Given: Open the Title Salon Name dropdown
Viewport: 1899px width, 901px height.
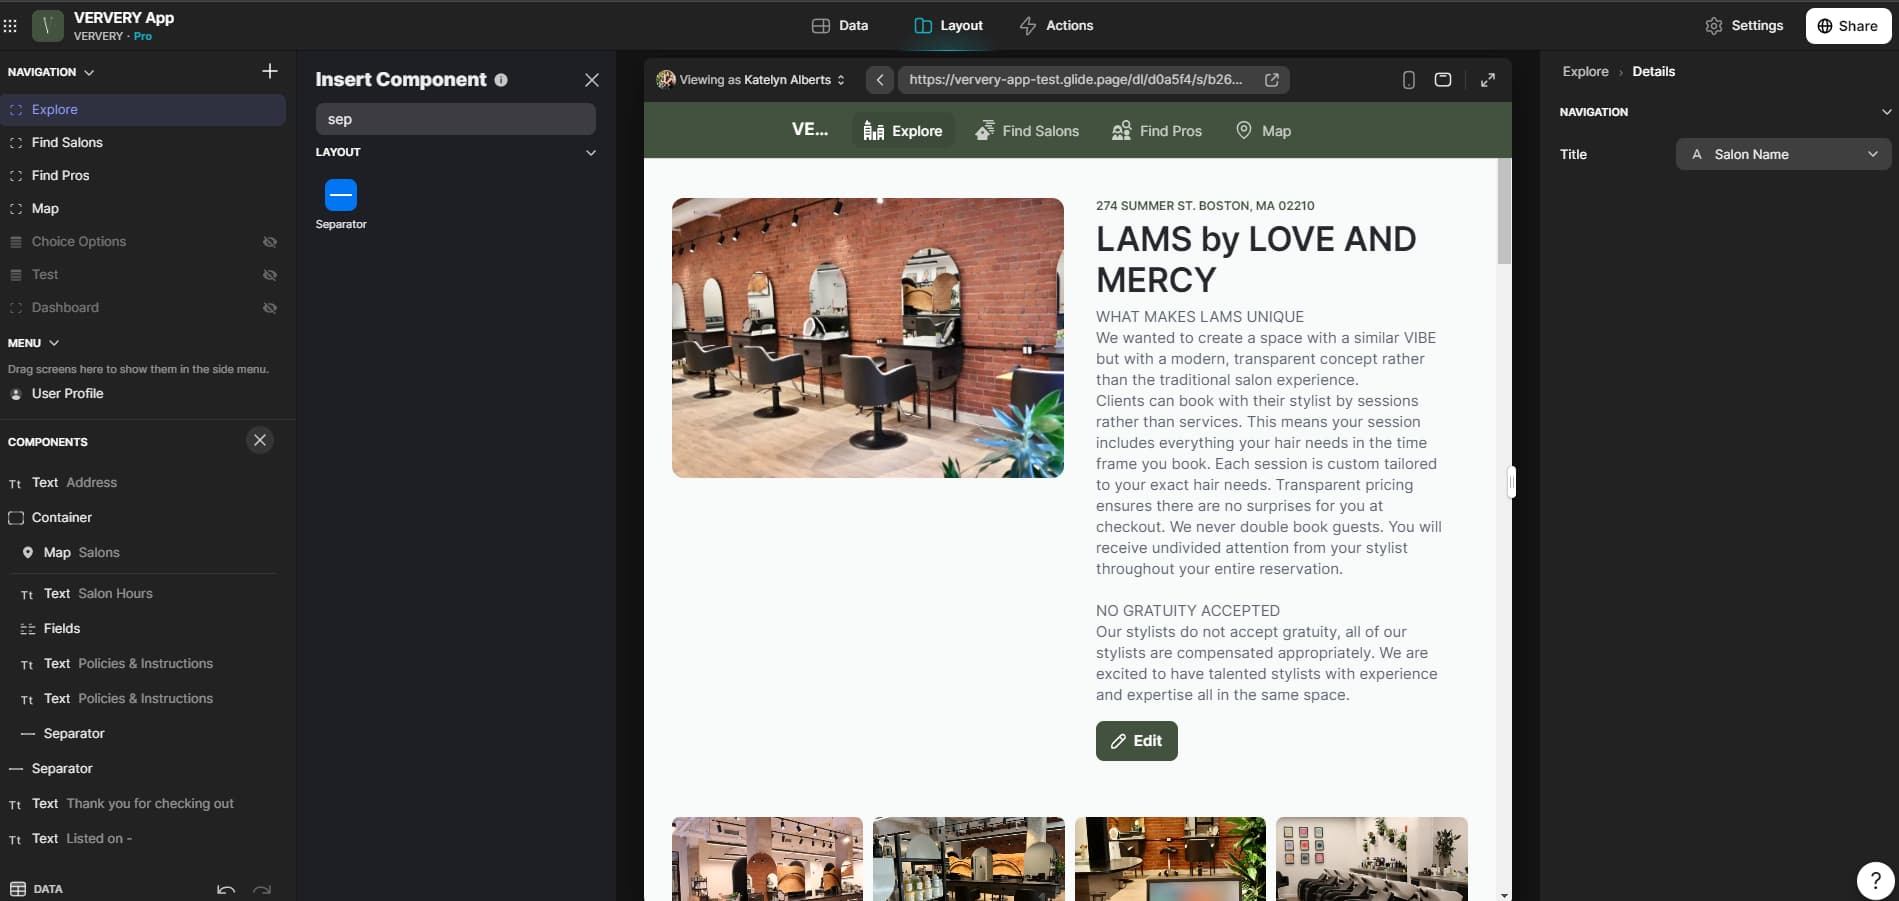Looking at the screenshot, I should tap(1783, 154).
